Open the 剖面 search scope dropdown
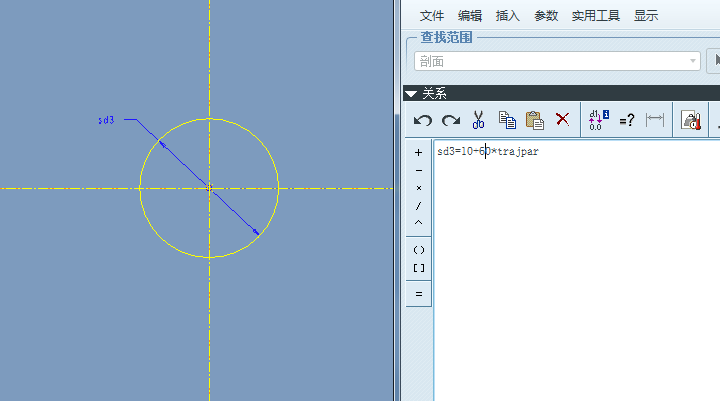This screenshot has height=401, width=720. pyautogui.click(x=557, y=61)
